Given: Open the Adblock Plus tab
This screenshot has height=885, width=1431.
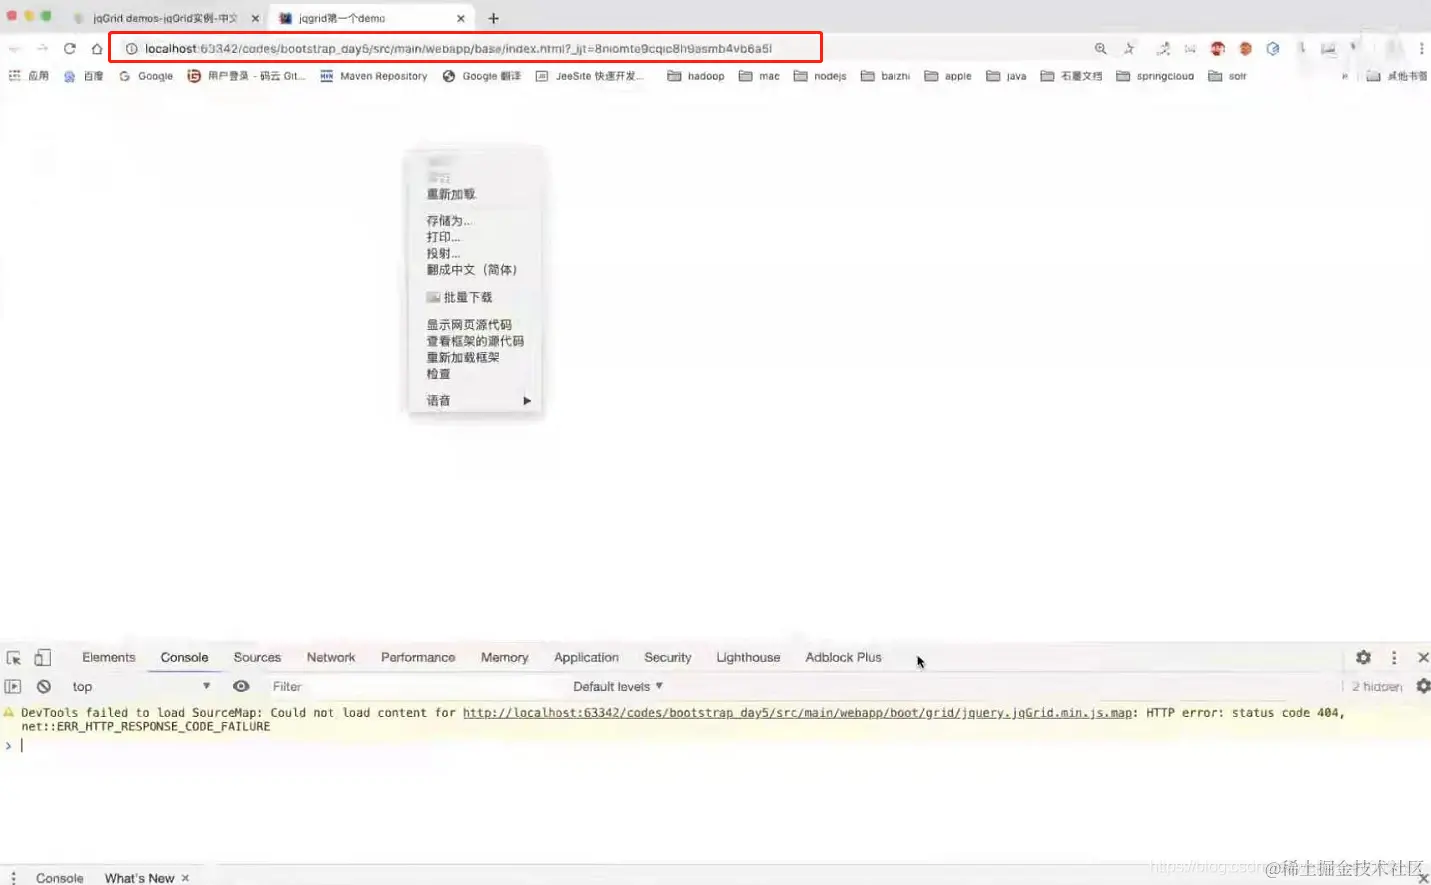Looking at the screenshot, I should [x=843, y=657].
